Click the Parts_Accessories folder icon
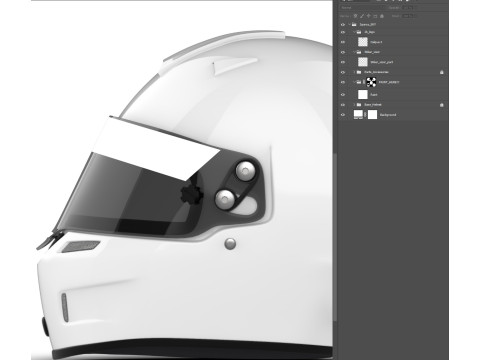The image size is (480, 360). [x=359, y=72]
